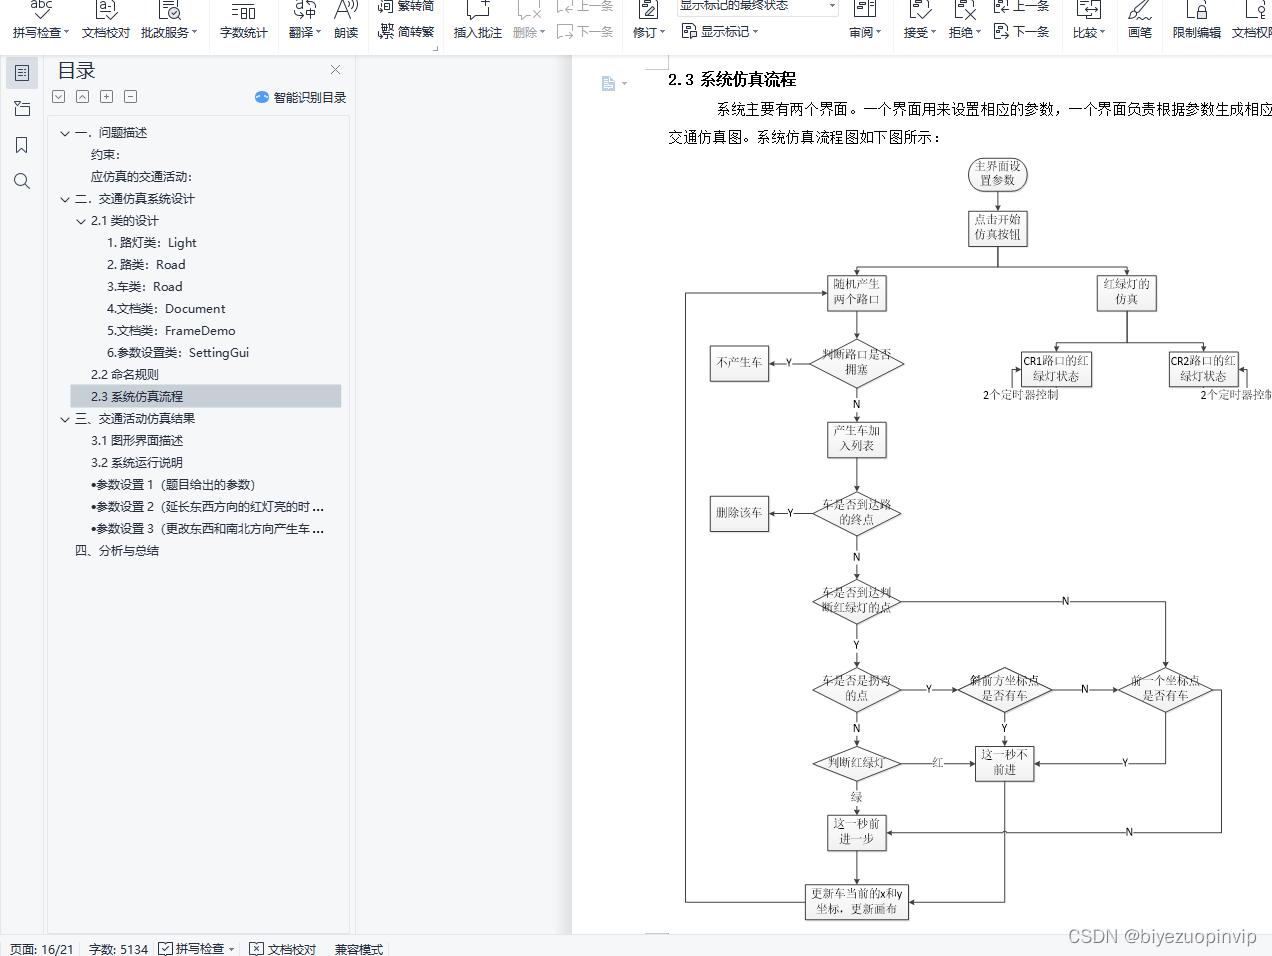Click the page layout icon beside the document

point(609,83)
